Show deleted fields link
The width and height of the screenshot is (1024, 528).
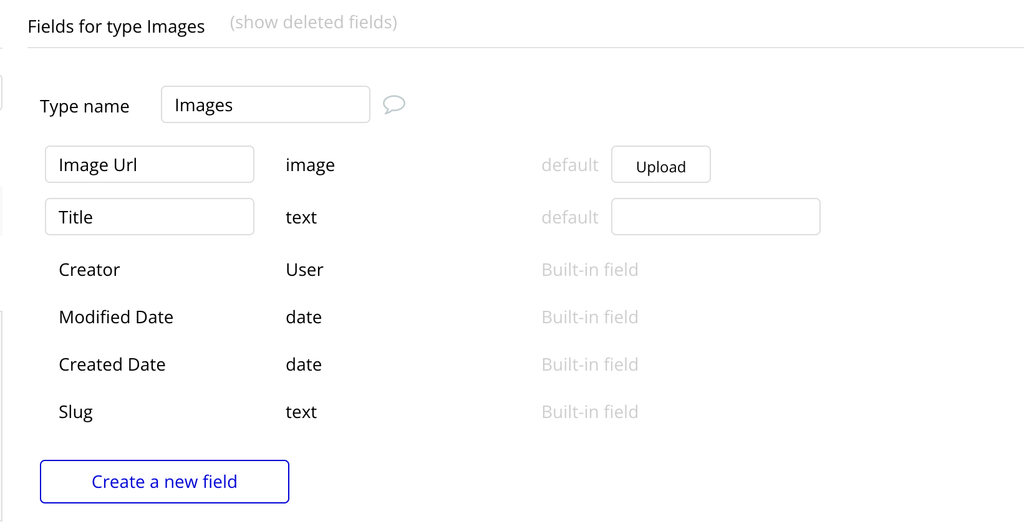point(313,22)
